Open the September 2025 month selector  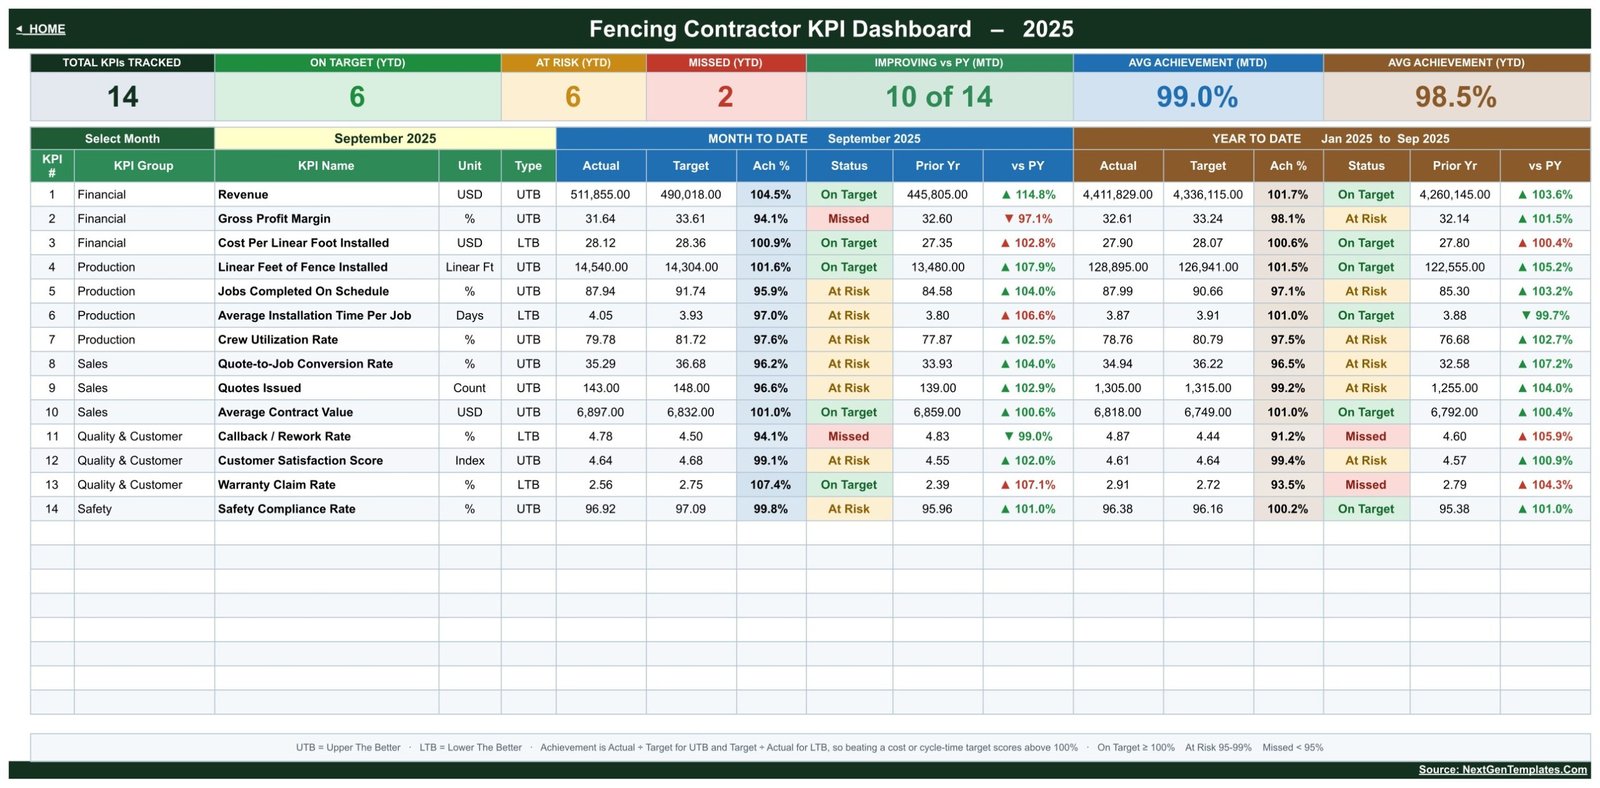[385, 139]
